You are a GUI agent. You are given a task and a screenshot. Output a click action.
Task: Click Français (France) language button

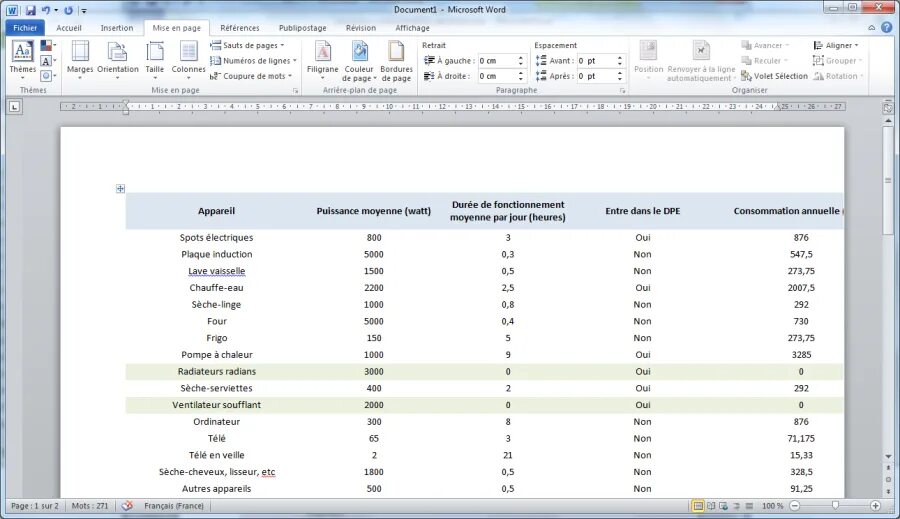coord(174,506)
